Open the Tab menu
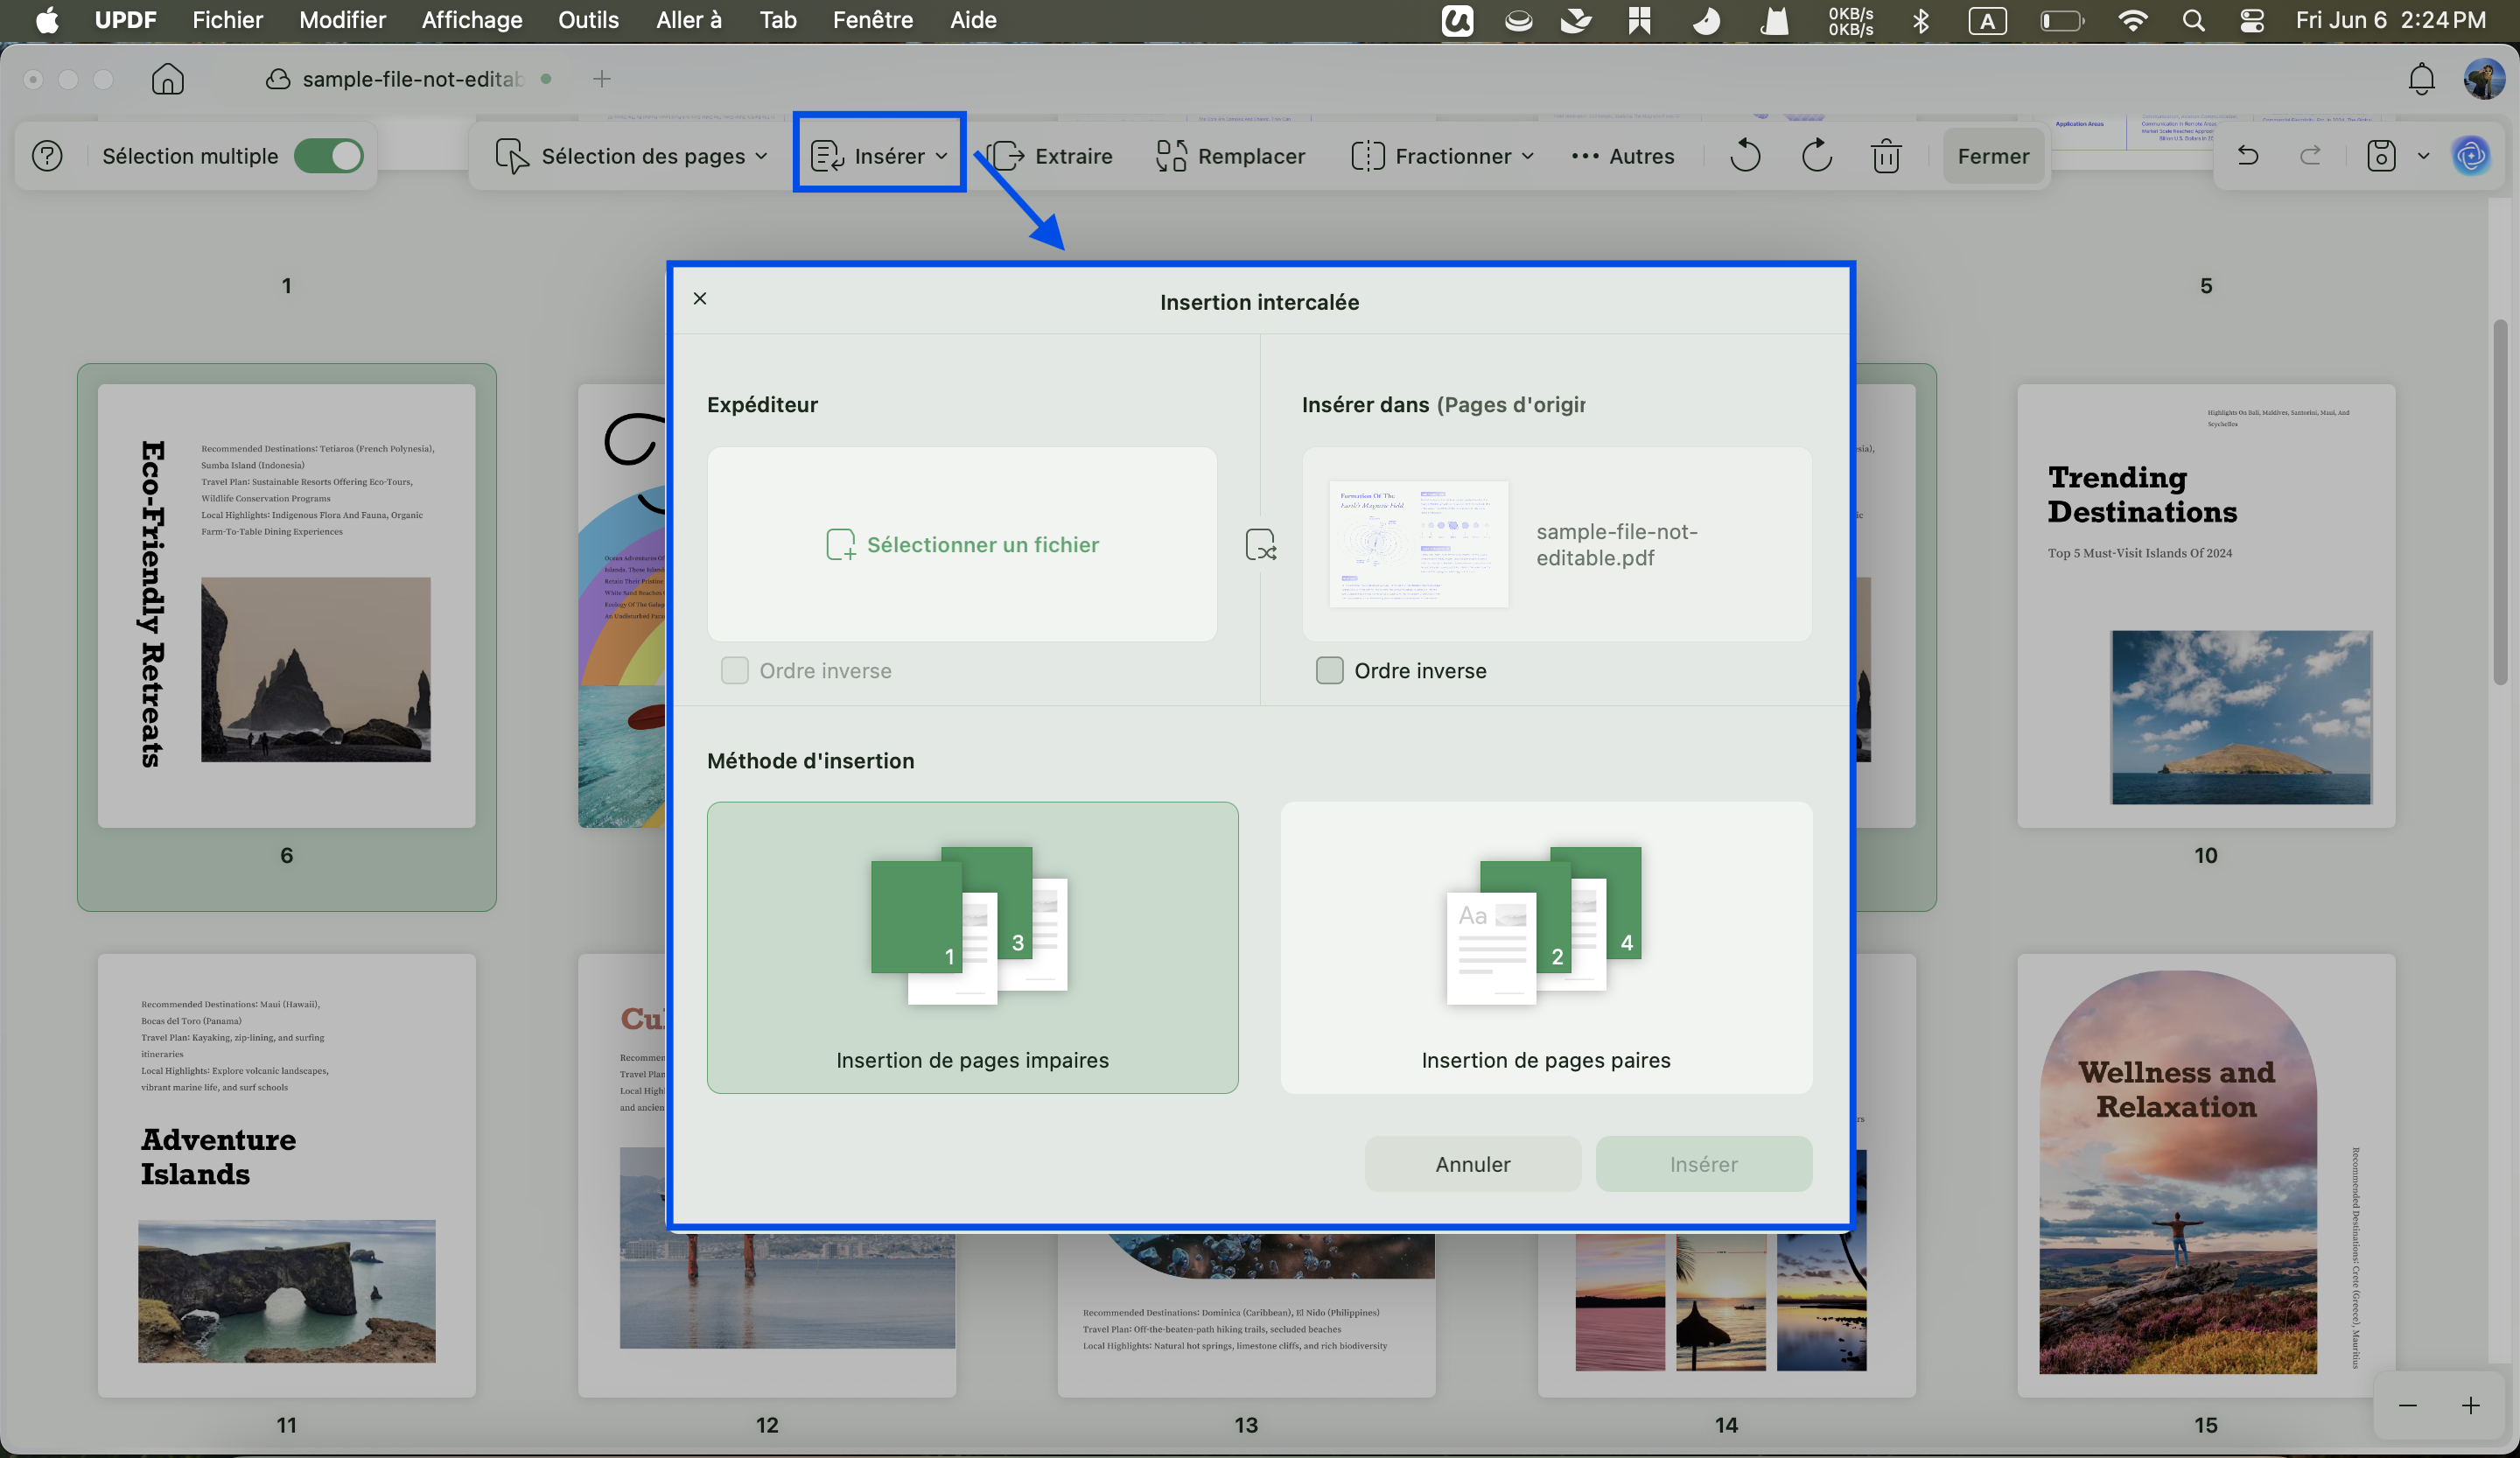 (777, 20)
